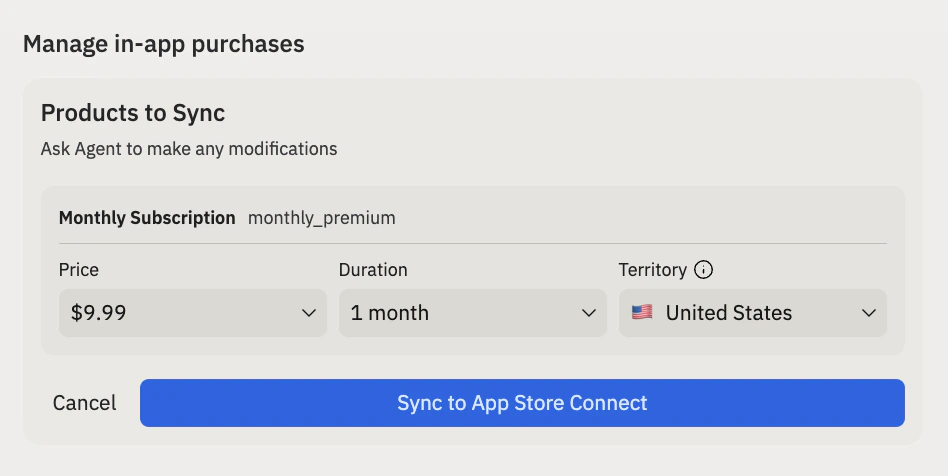Click the Monthly Subscription product name

(x=147, y=218)
